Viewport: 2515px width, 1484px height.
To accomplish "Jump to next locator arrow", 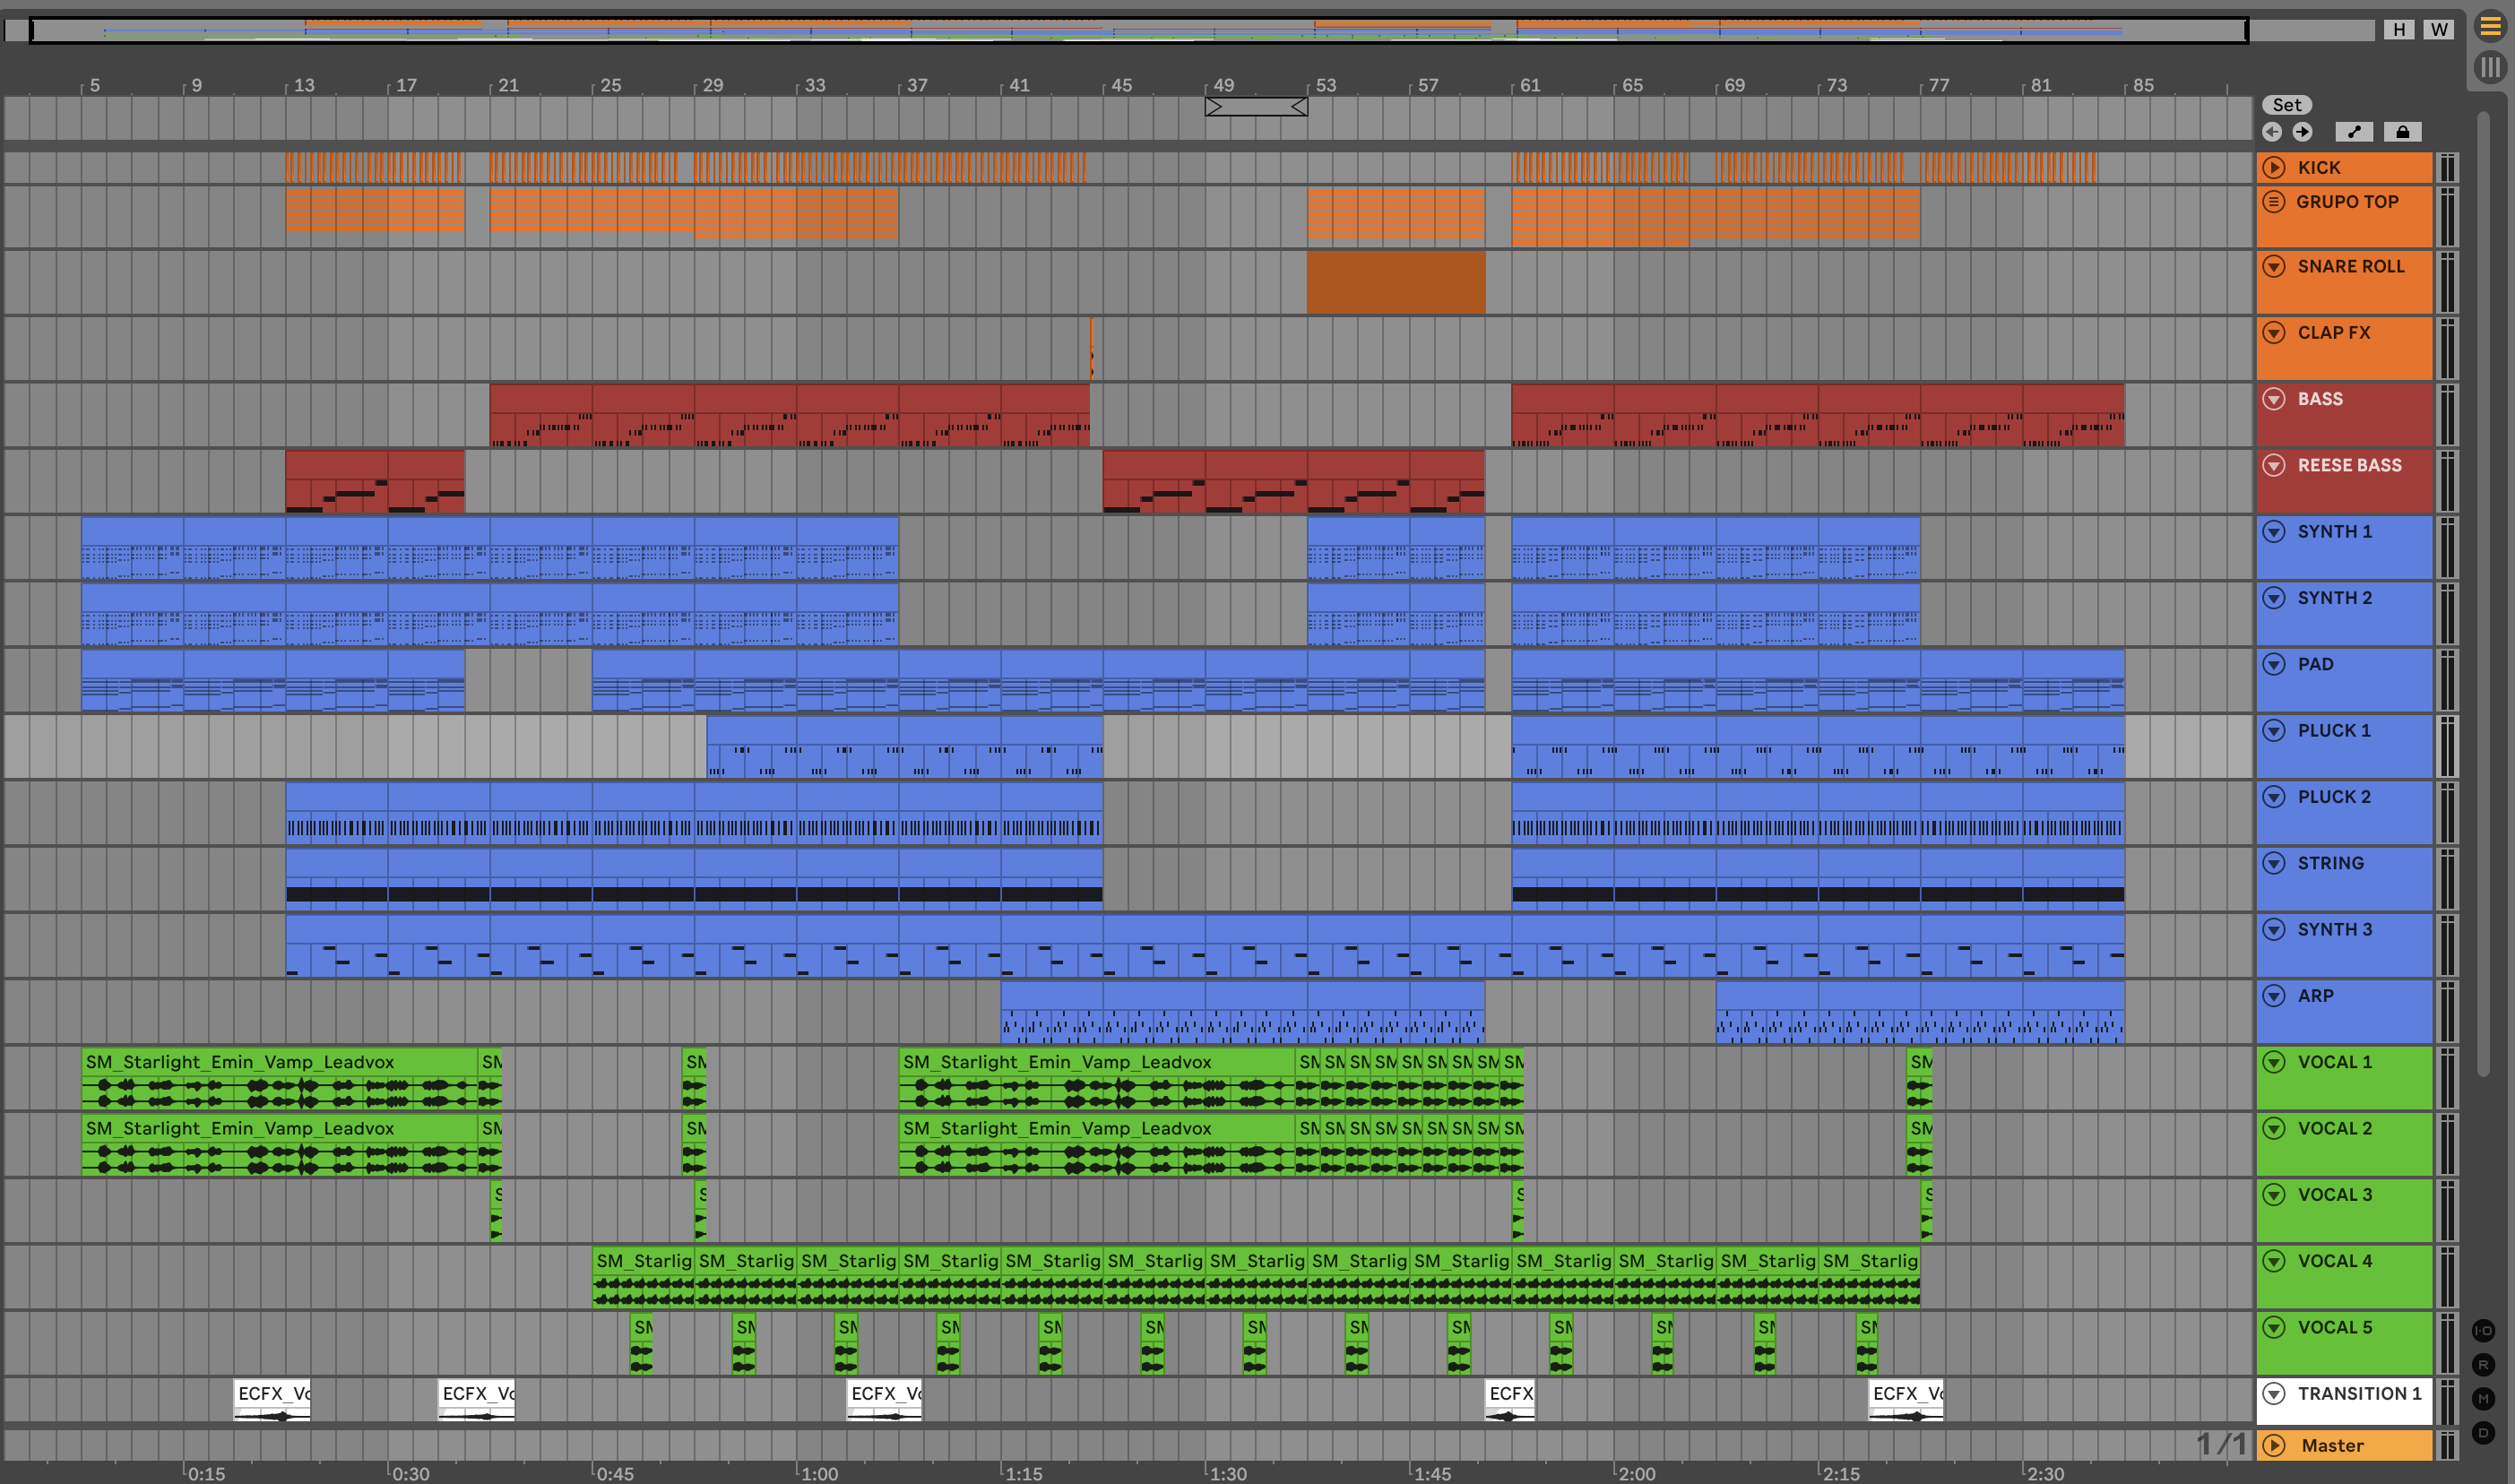I will click(x=2303, y=132).
